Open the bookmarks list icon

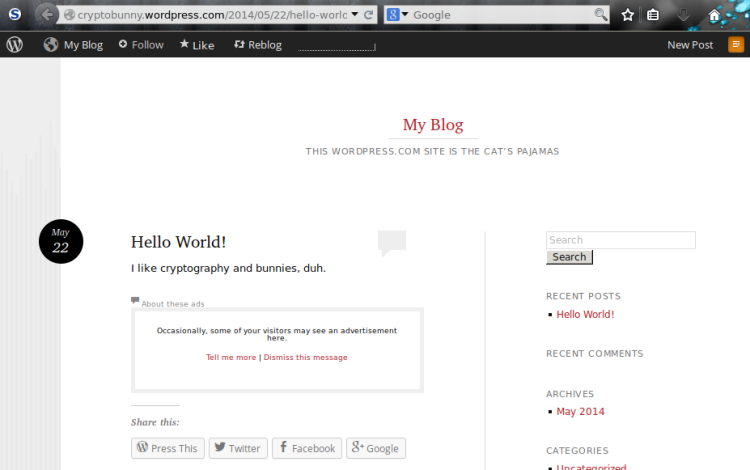pos(653,15)
